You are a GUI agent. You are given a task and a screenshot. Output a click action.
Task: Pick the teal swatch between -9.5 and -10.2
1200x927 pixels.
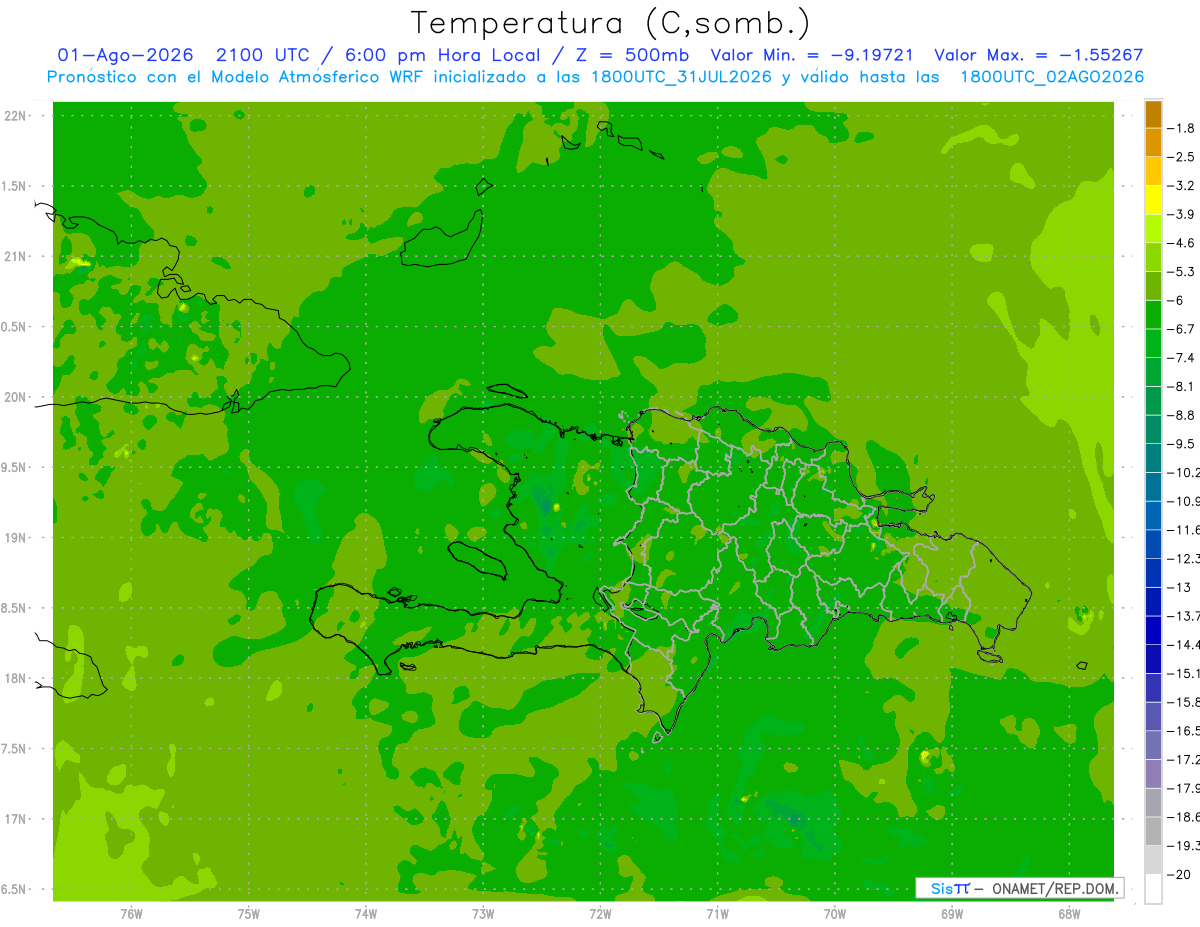click(1153, 458)
